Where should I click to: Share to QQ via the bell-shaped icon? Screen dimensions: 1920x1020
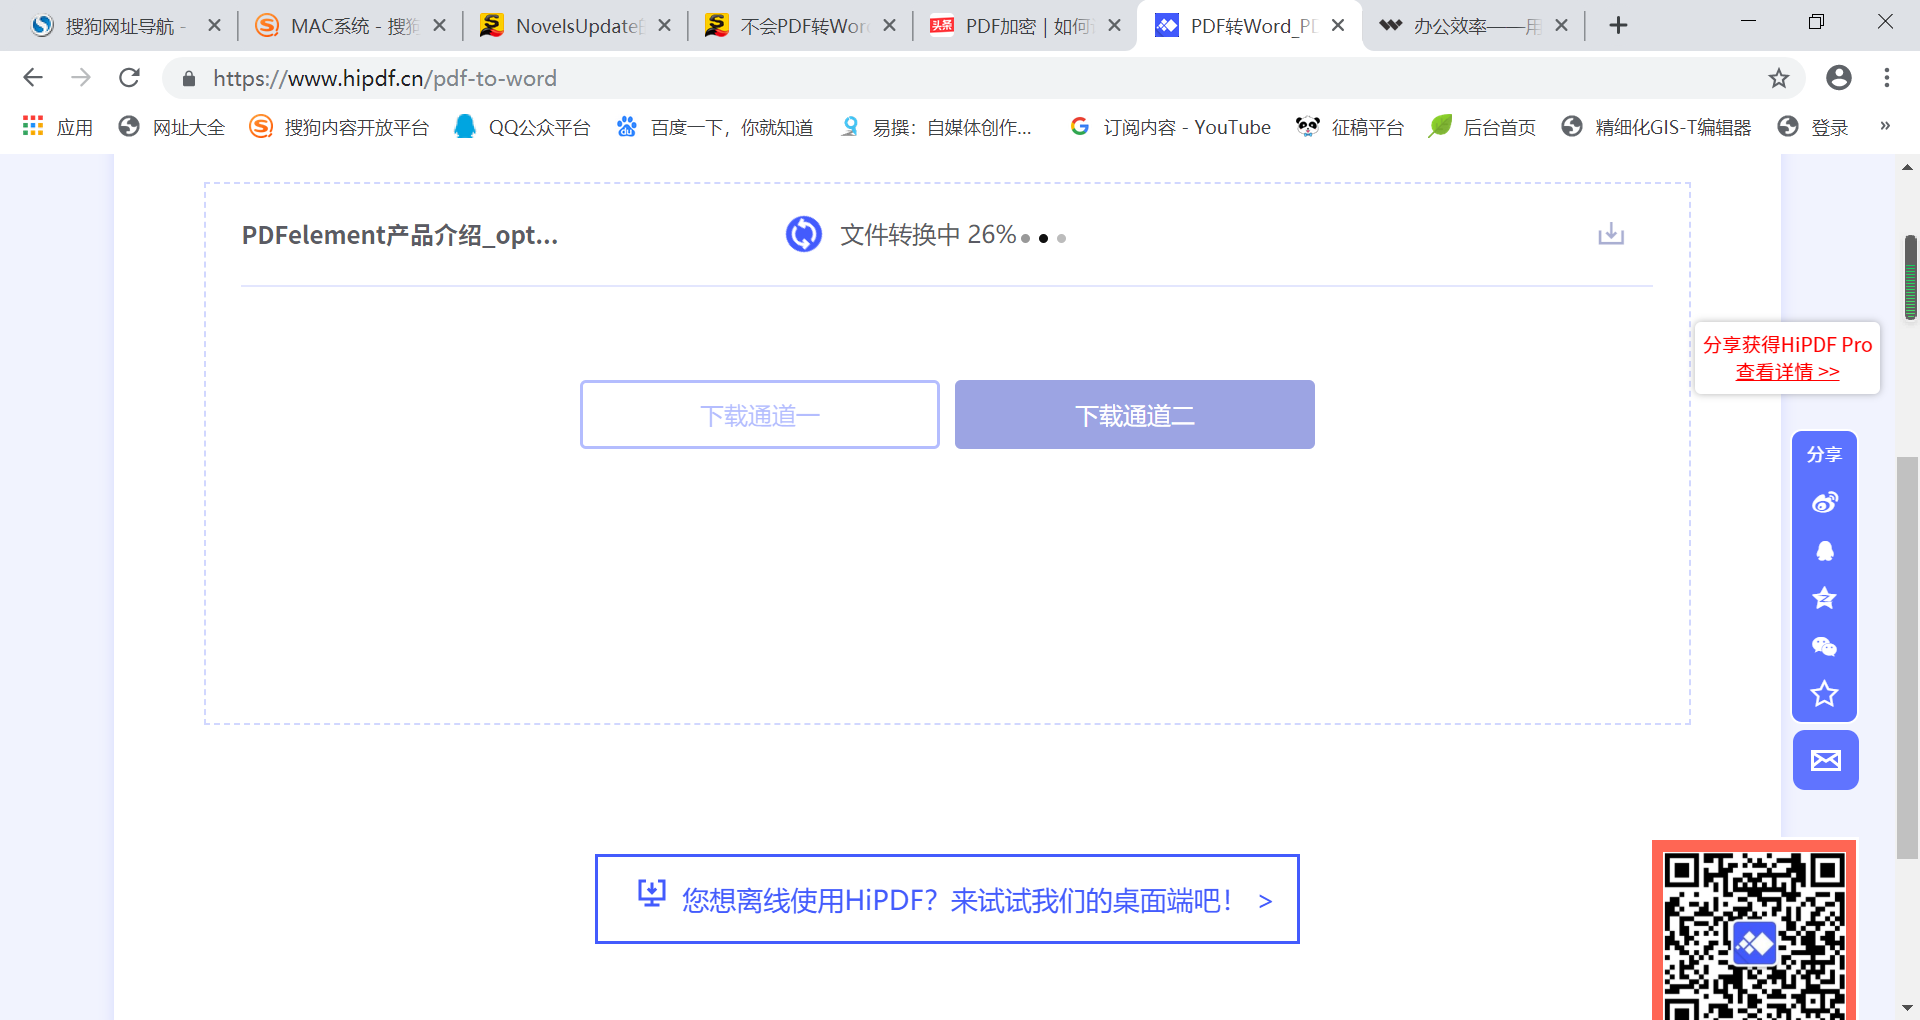tap(1824, 551)
